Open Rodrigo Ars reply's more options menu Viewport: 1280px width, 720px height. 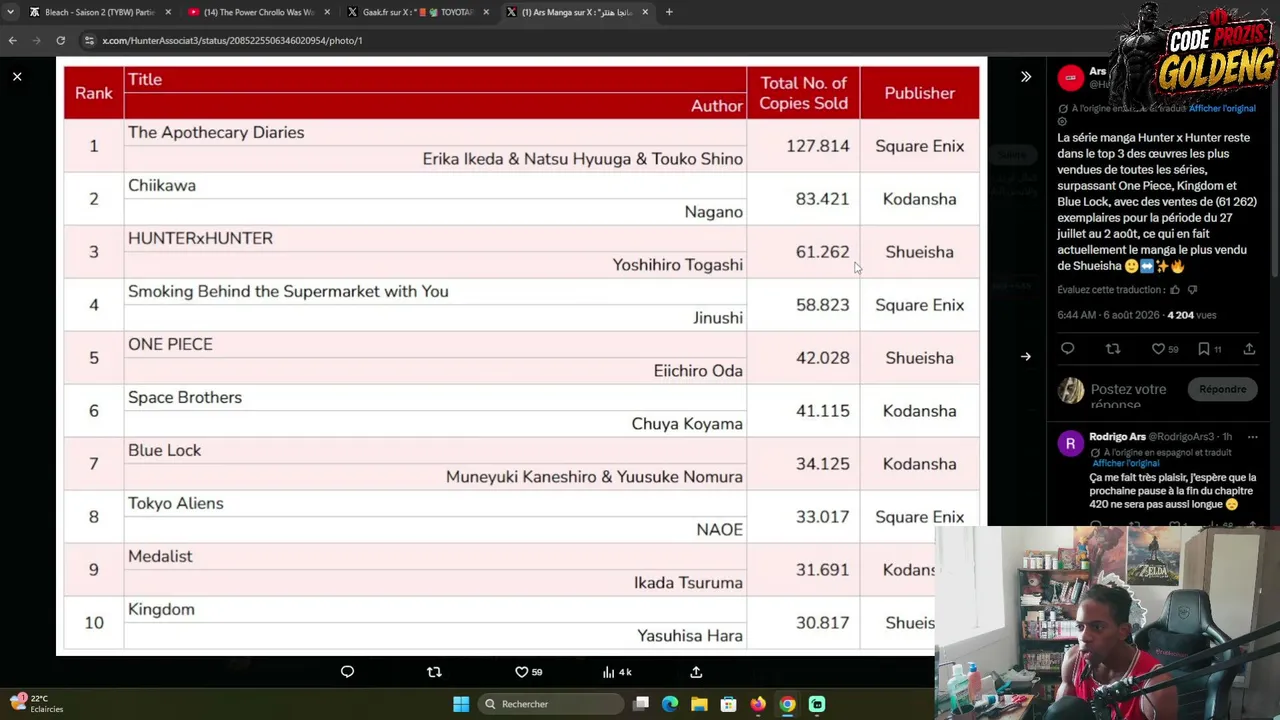[1252, 437]
